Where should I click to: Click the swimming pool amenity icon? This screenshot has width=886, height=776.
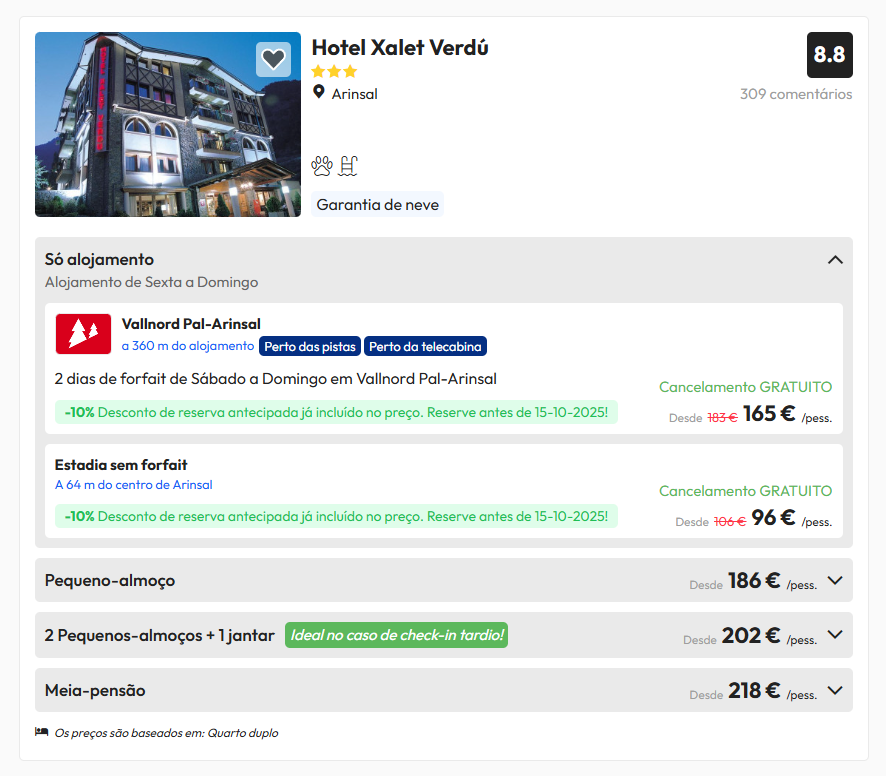coord(348,166)
